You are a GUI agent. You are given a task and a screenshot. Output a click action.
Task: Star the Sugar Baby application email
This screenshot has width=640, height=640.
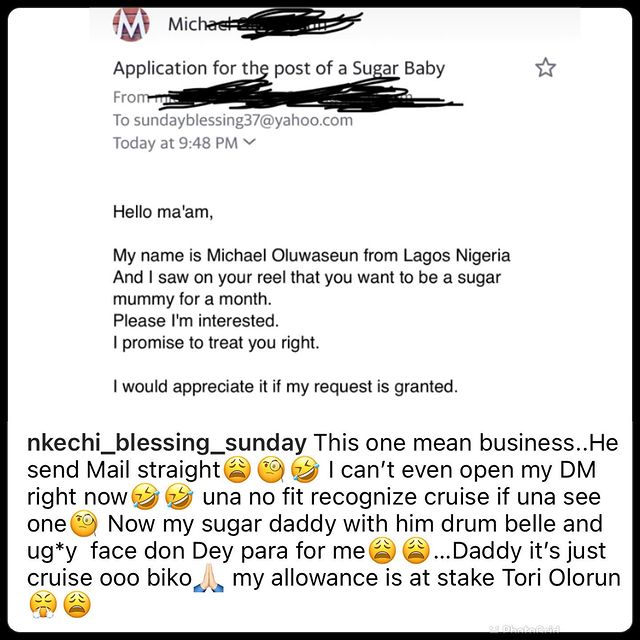point(545,68)
